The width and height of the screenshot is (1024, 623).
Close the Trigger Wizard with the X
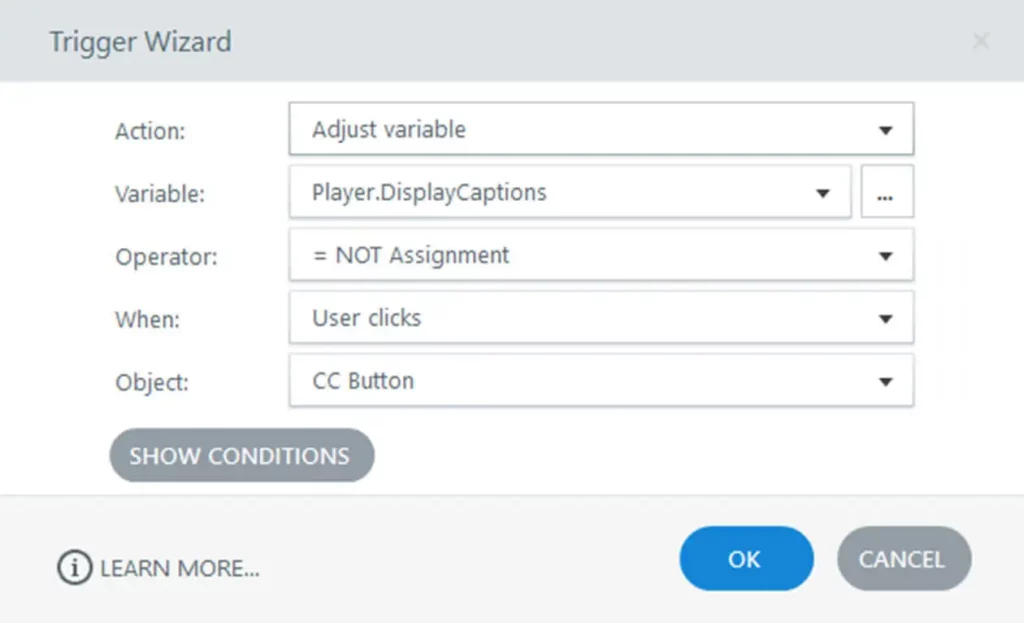tap(981, 41)
